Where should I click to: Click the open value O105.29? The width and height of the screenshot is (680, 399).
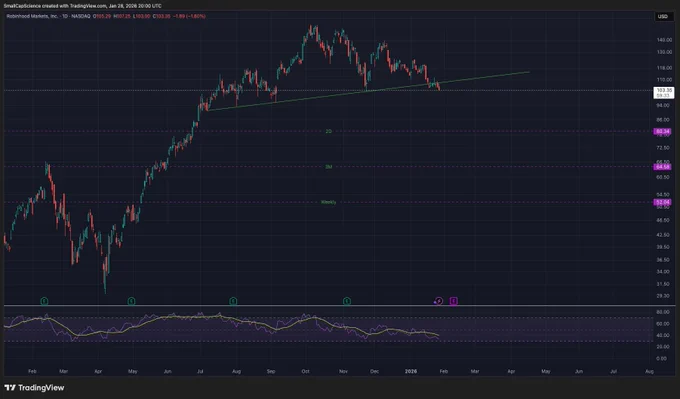[101, 16]
